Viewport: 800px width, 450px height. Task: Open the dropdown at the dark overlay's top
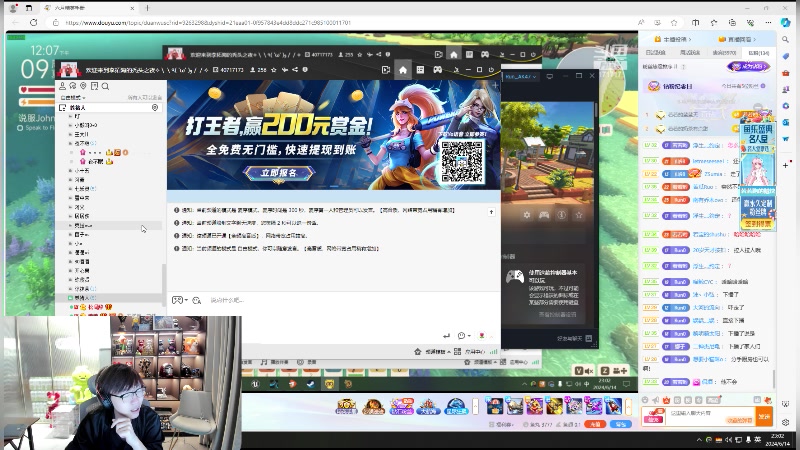[521, 77]
